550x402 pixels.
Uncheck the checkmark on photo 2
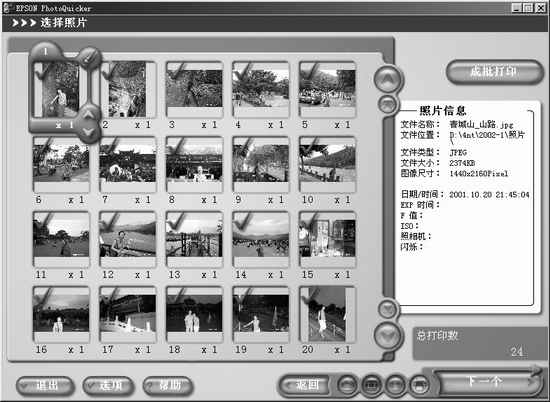[110, 71]
